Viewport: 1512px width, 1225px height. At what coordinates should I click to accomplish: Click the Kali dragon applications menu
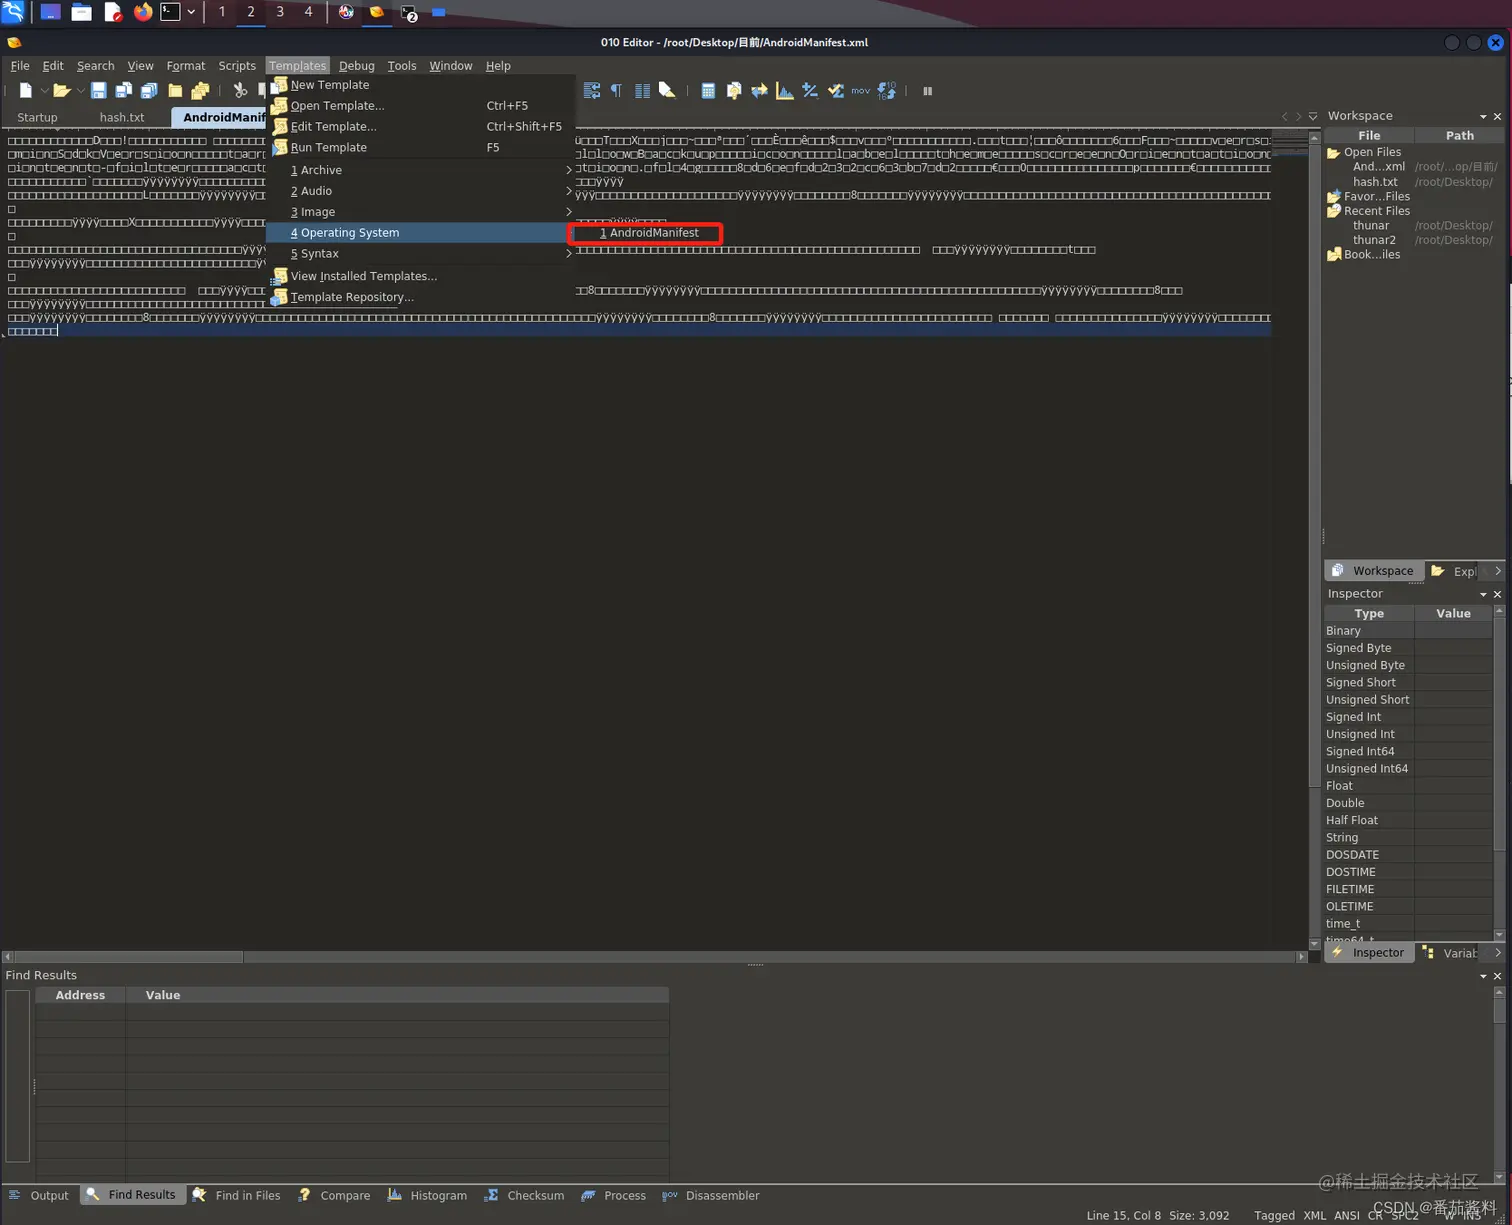pyautogui.click(x=13, y=12)
